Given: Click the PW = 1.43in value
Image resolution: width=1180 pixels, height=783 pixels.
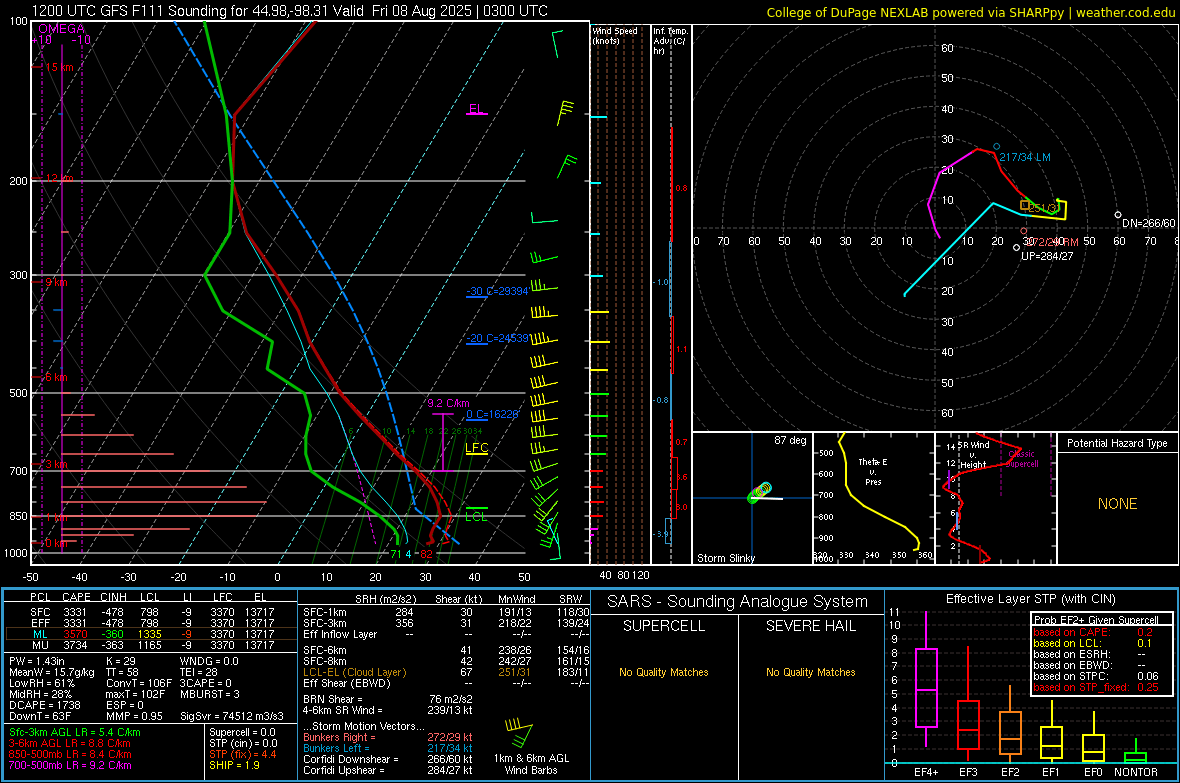Looking at the screenshot, I should click(x=37, y=661).
